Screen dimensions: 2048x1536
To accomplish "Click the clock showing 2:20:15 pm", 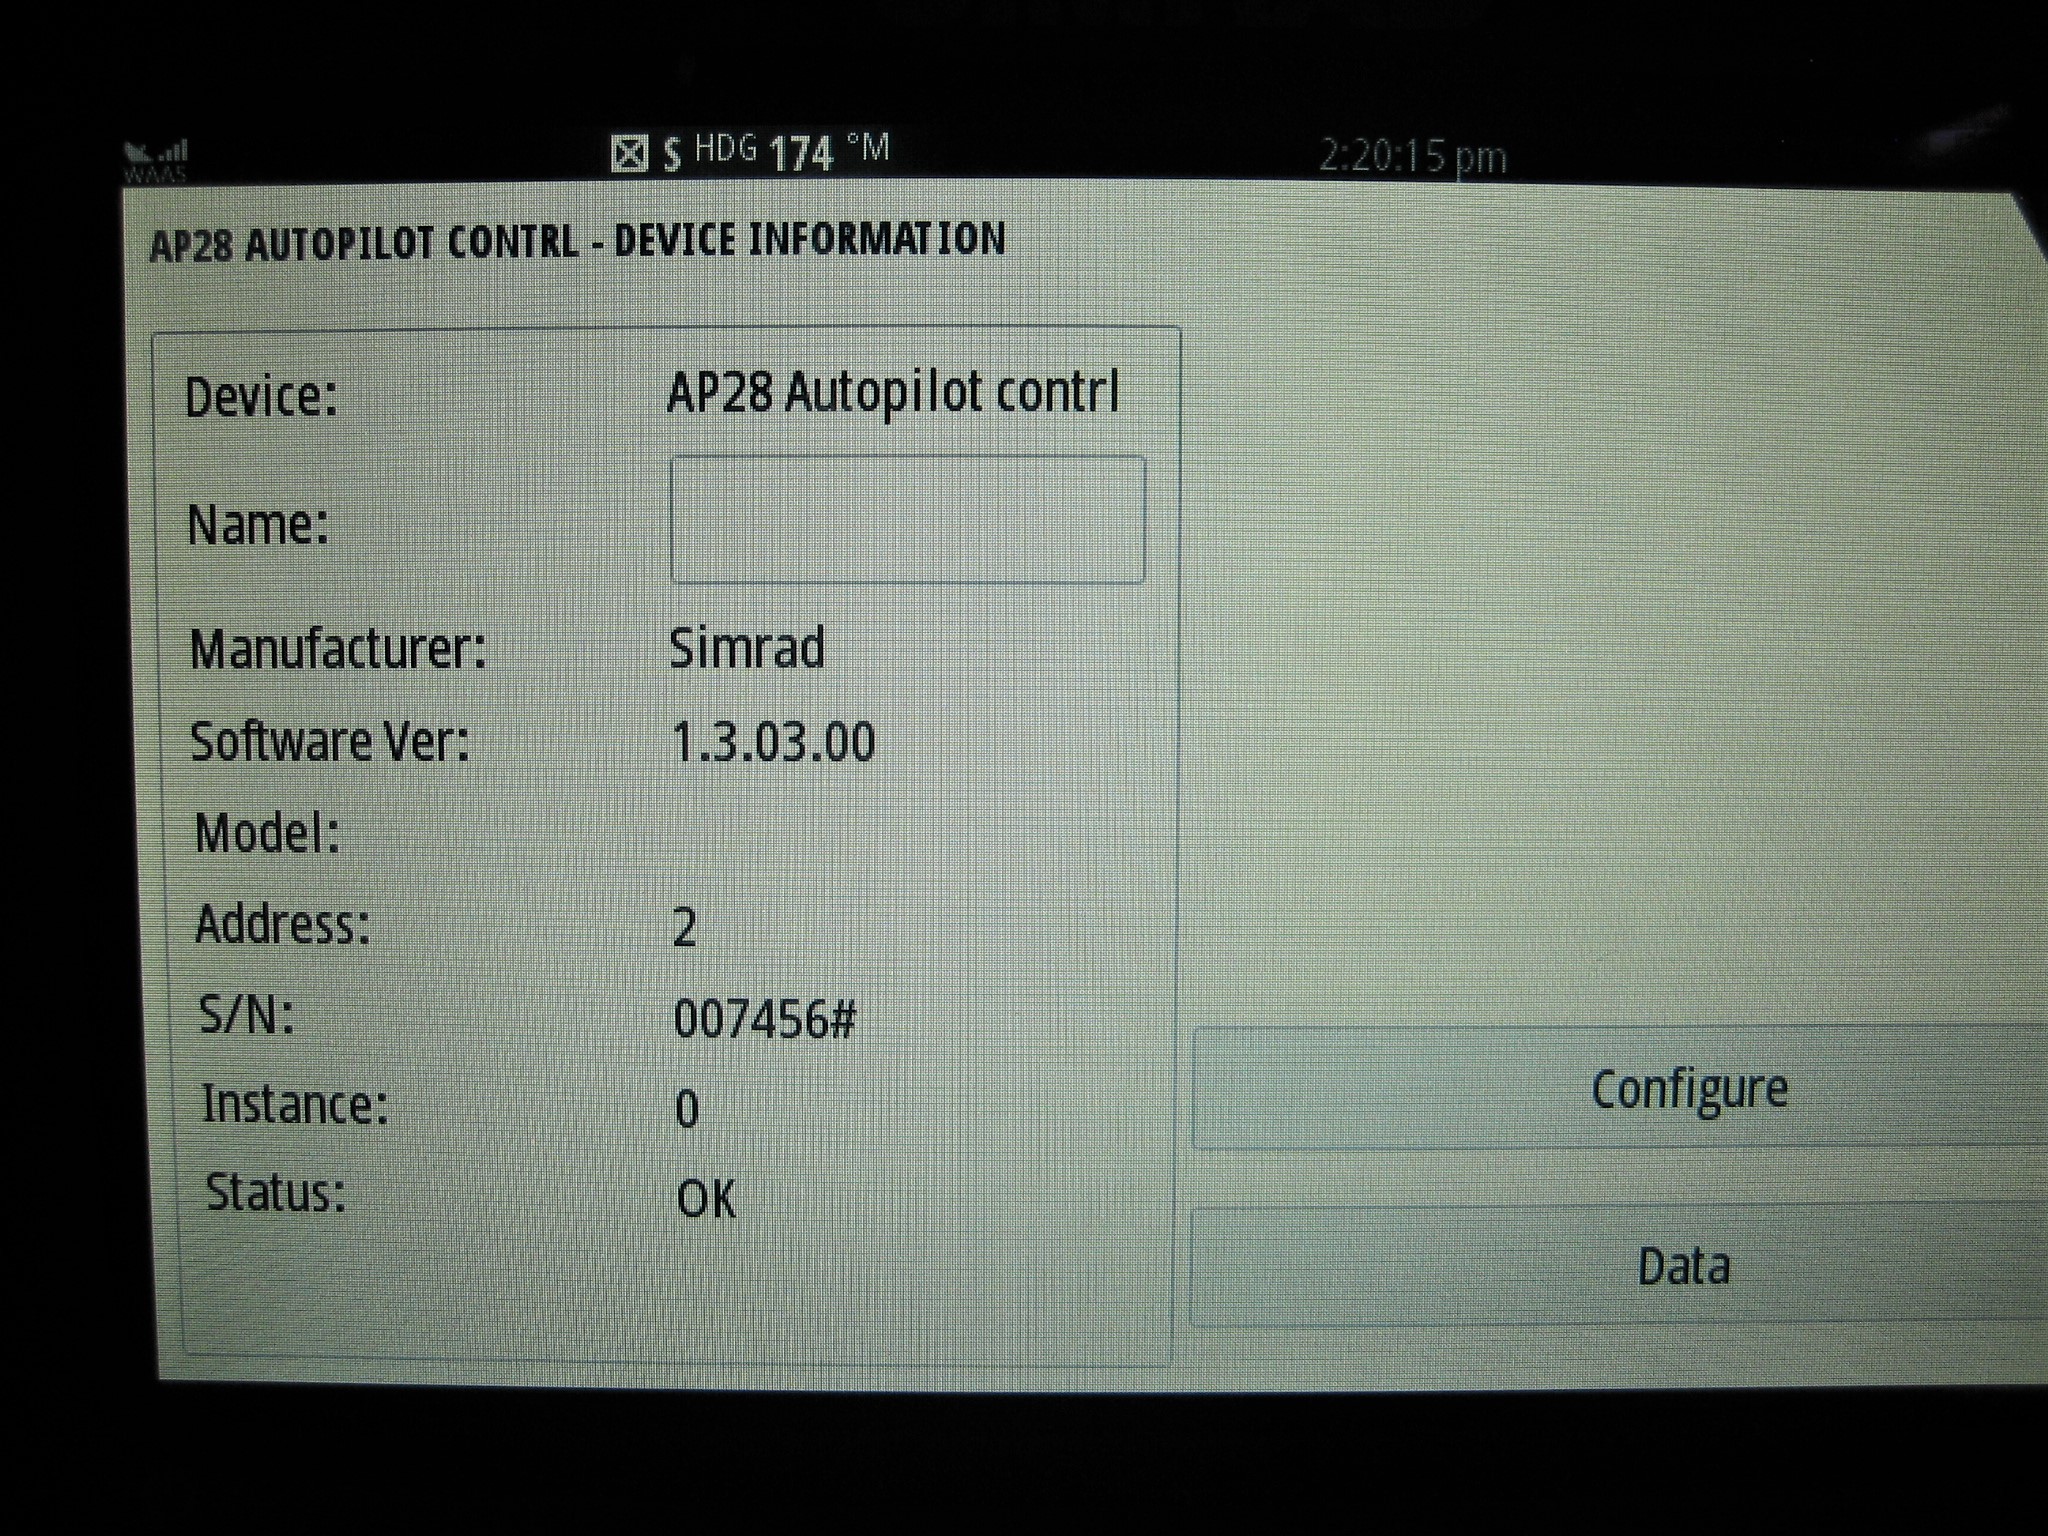I will [1400, 155].
